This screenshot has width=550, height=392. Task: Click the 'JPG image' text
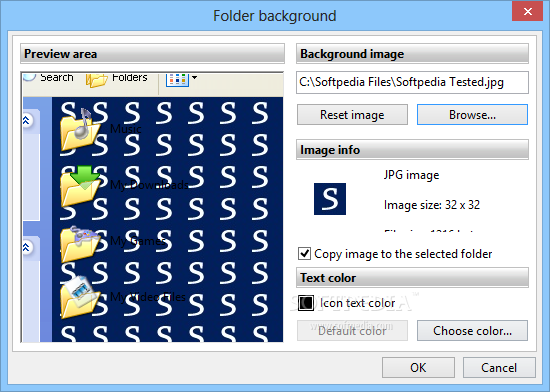[x=411, y=175]
